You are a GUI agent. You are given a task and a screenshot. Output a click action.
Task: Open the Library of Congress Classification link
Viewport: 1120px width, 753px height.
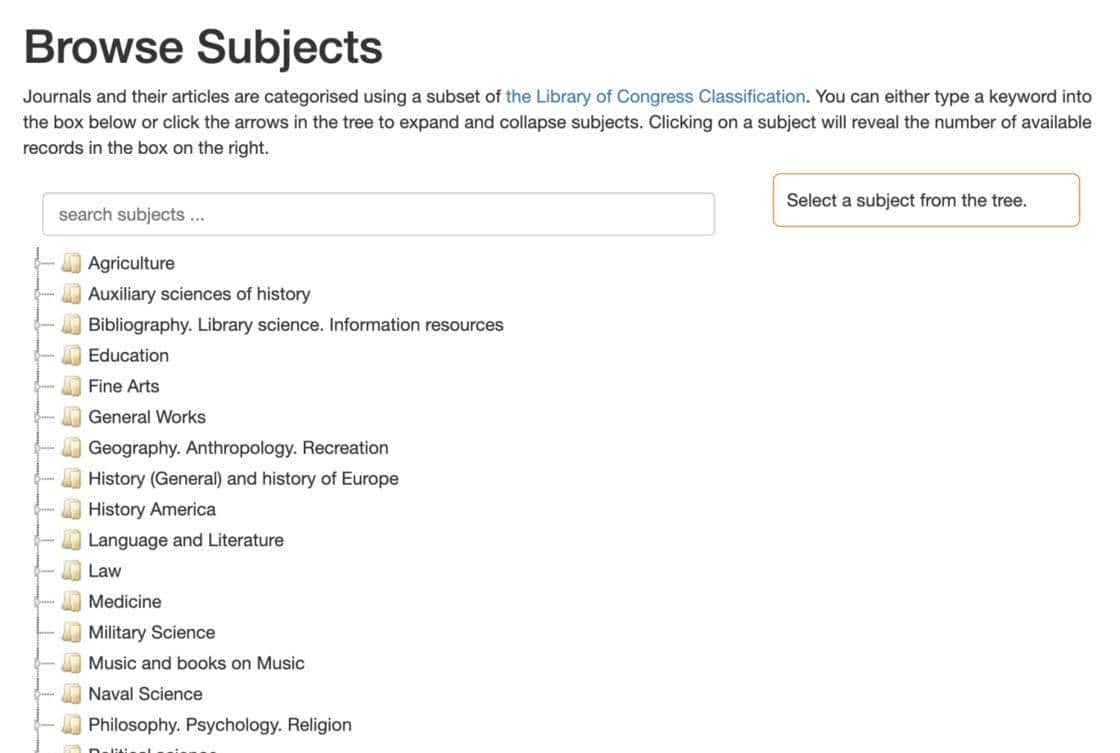[x=655, y=97]
